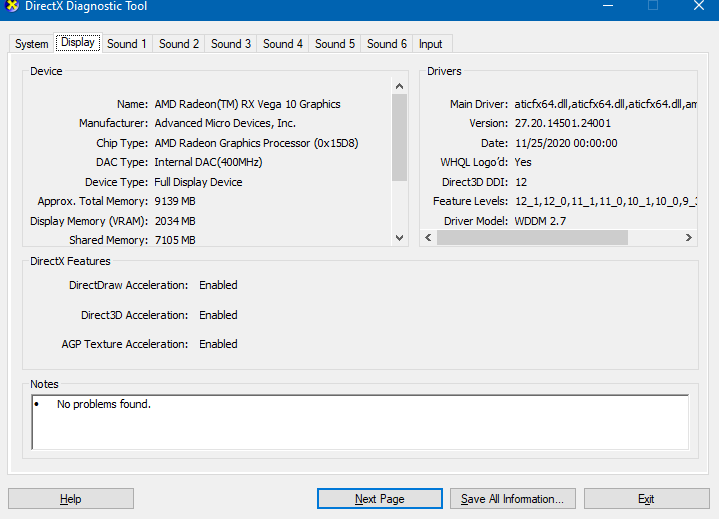Click 'Internal DAC(400MHz)' value
The image size is (719, 519).
(x=208, y=162)
